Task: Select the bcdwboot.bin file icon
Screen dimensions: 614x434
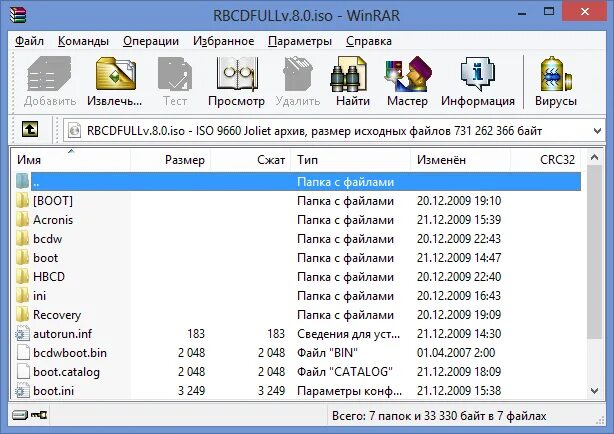Action: 23,353
